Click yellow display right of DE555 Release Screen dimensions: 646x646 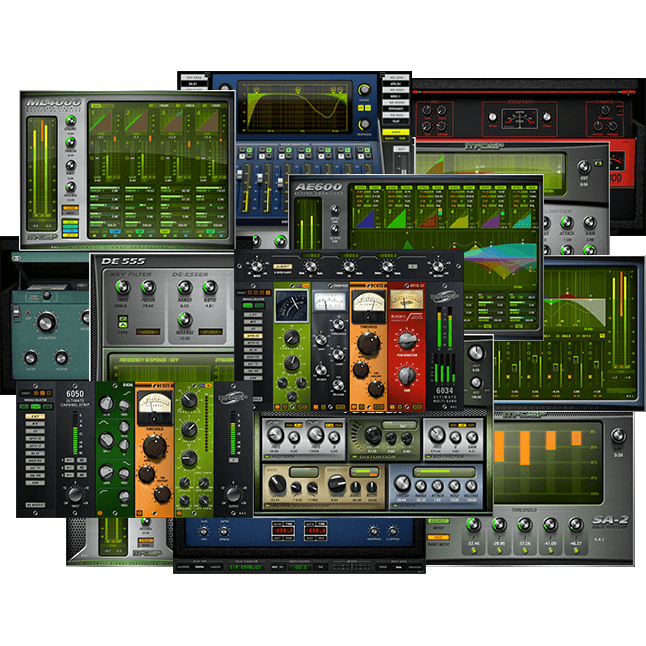point(211,332)
